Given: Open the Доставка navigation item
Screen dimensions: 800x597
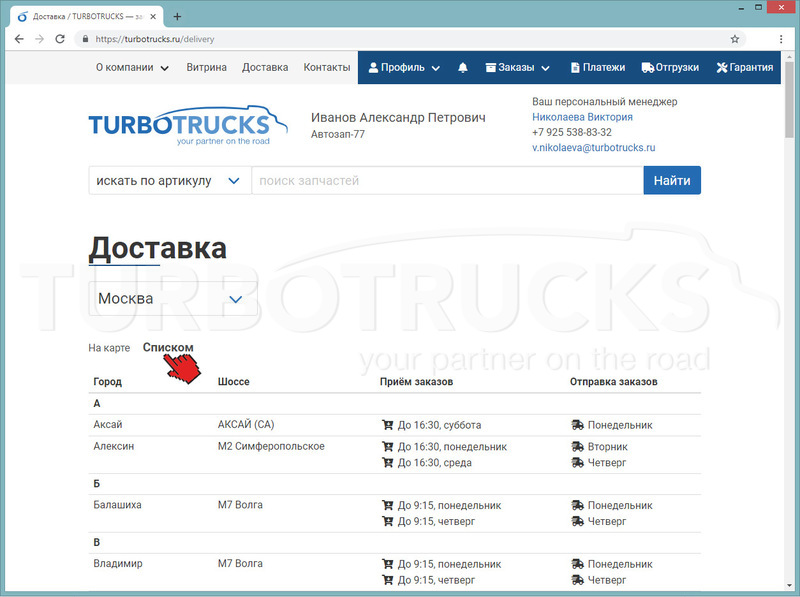Looking at the screenshot, I should [x=265, y=67].
